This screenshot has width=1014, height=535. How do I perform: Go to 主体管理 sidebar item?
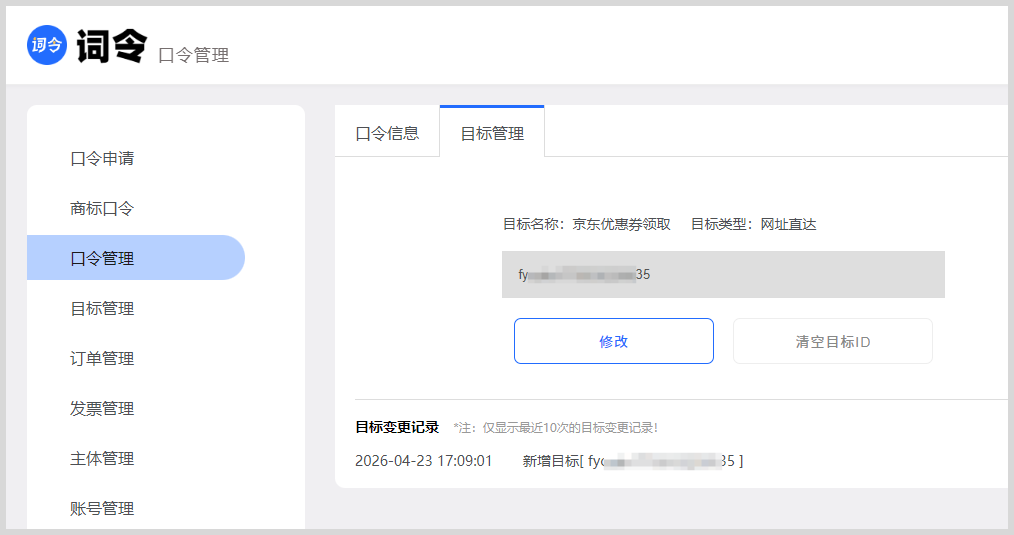(x=102, y=458)
